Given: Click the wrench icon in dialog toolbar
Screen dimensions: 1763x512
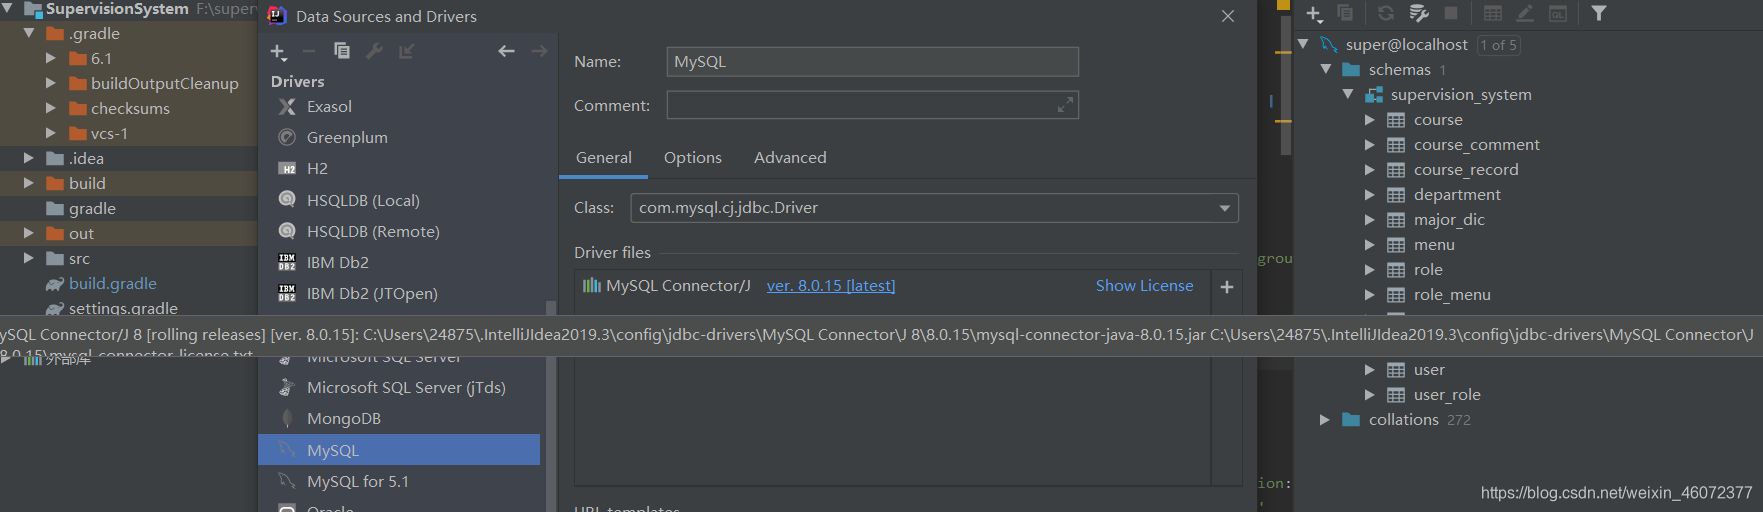Looking at the screenshot, I should pyautogui.click(x=374, y=51).
